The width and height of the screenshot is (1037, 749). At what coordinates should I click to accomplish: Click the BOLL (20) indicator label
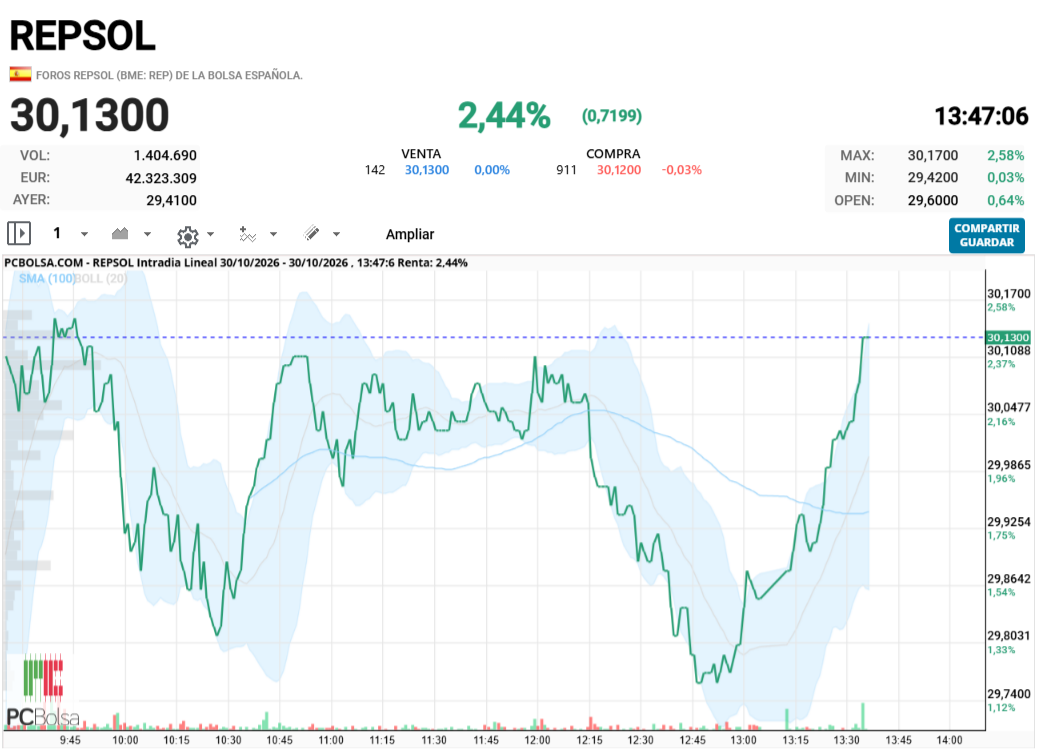pyautogui.click(x=101, y=278)
